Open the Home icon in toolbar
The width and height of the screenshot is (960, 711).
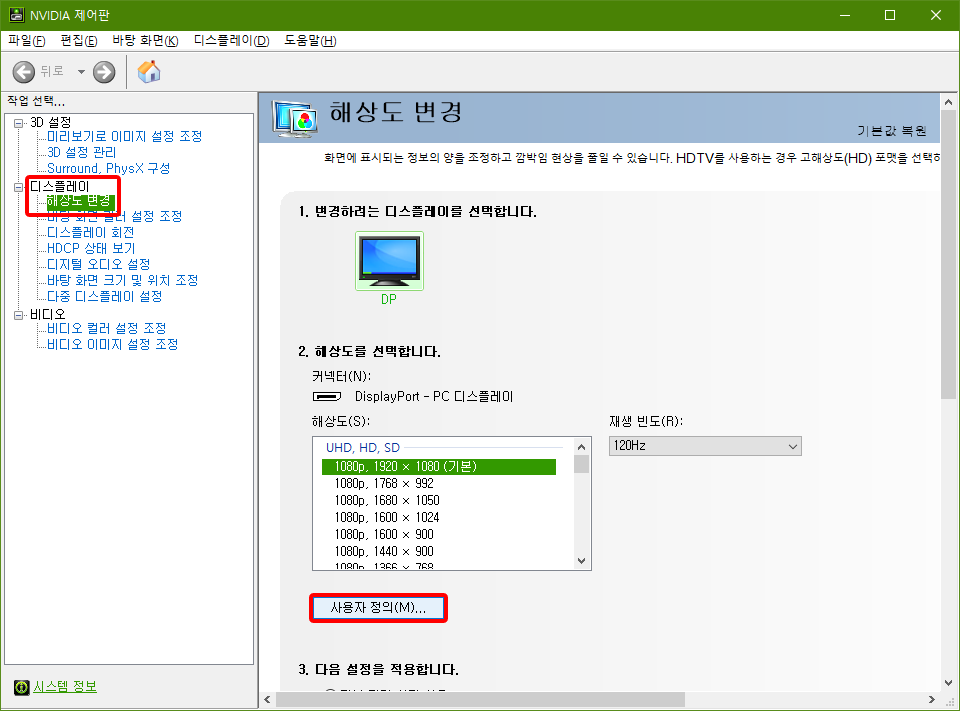tap(149, 72)
